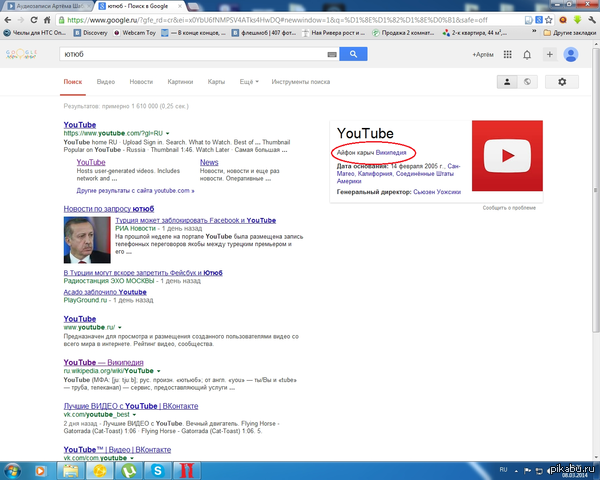The width and height of the screenshot is (600, 480).
Task: Open the on-screen keyboard icon in search box
Action: click(332, 54)
